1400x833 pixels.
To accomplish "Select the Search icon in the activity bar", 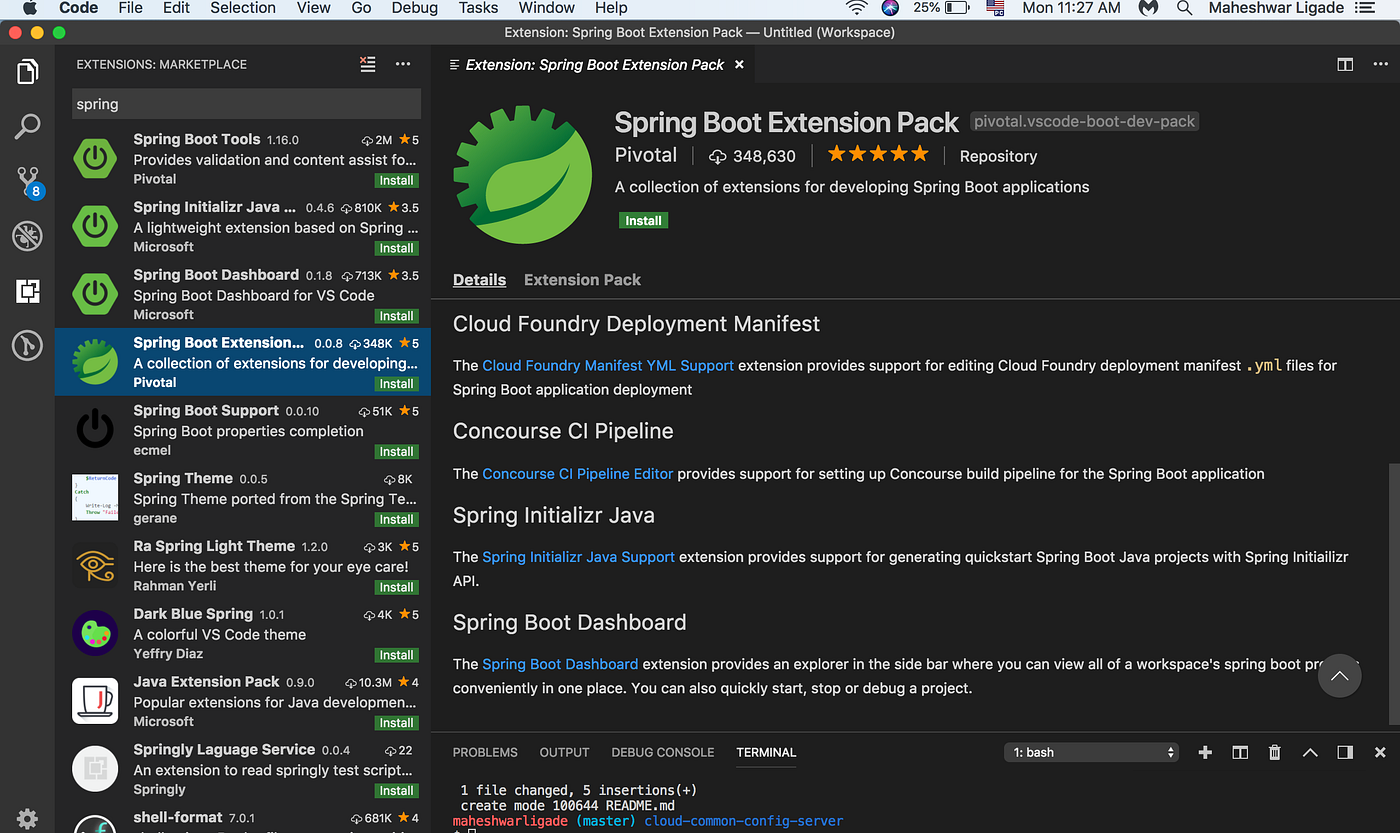I will coord(27,127).
